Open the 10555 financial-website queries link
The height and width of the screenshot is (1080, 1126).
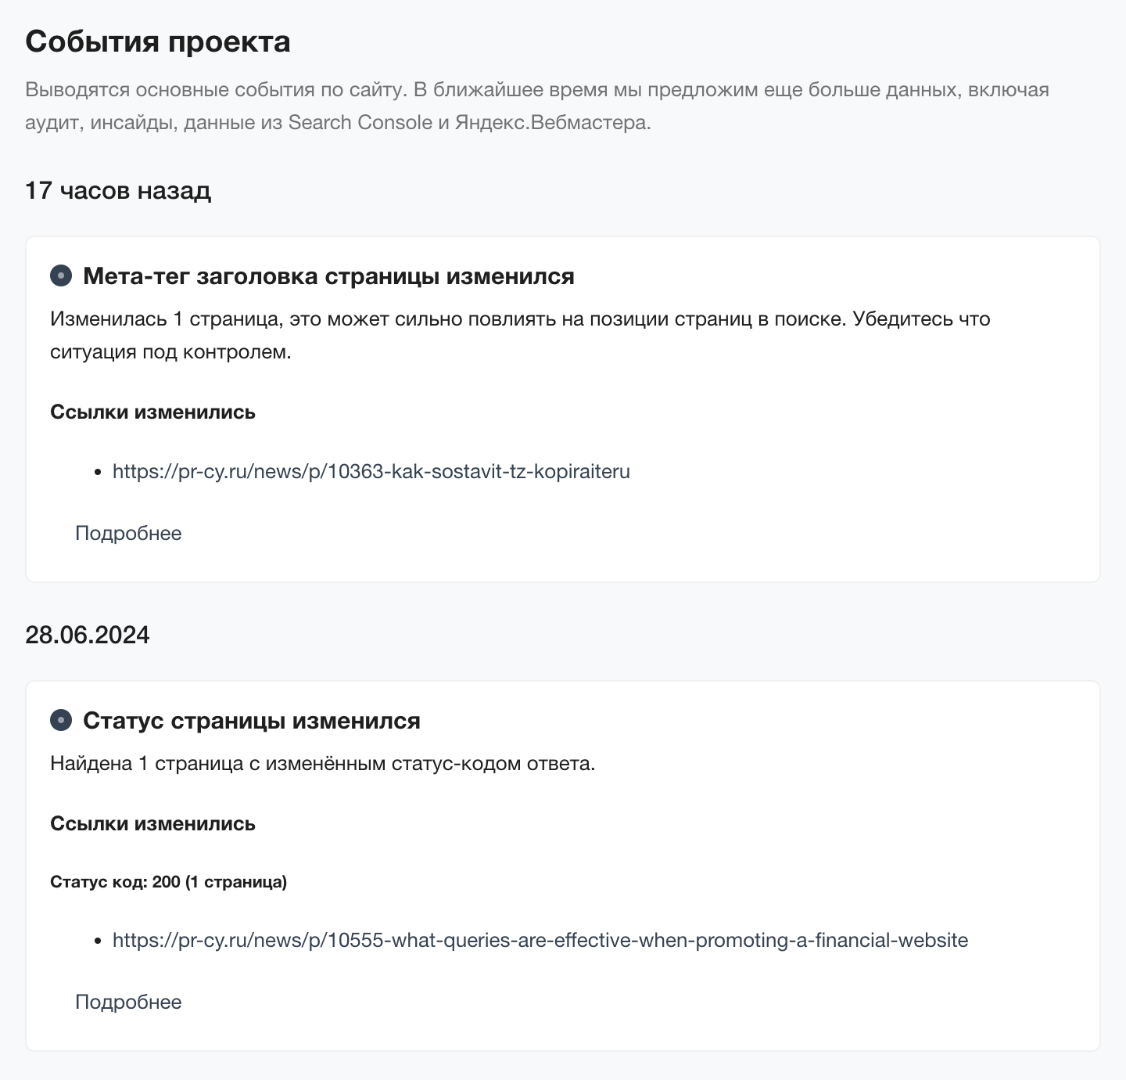540,940
